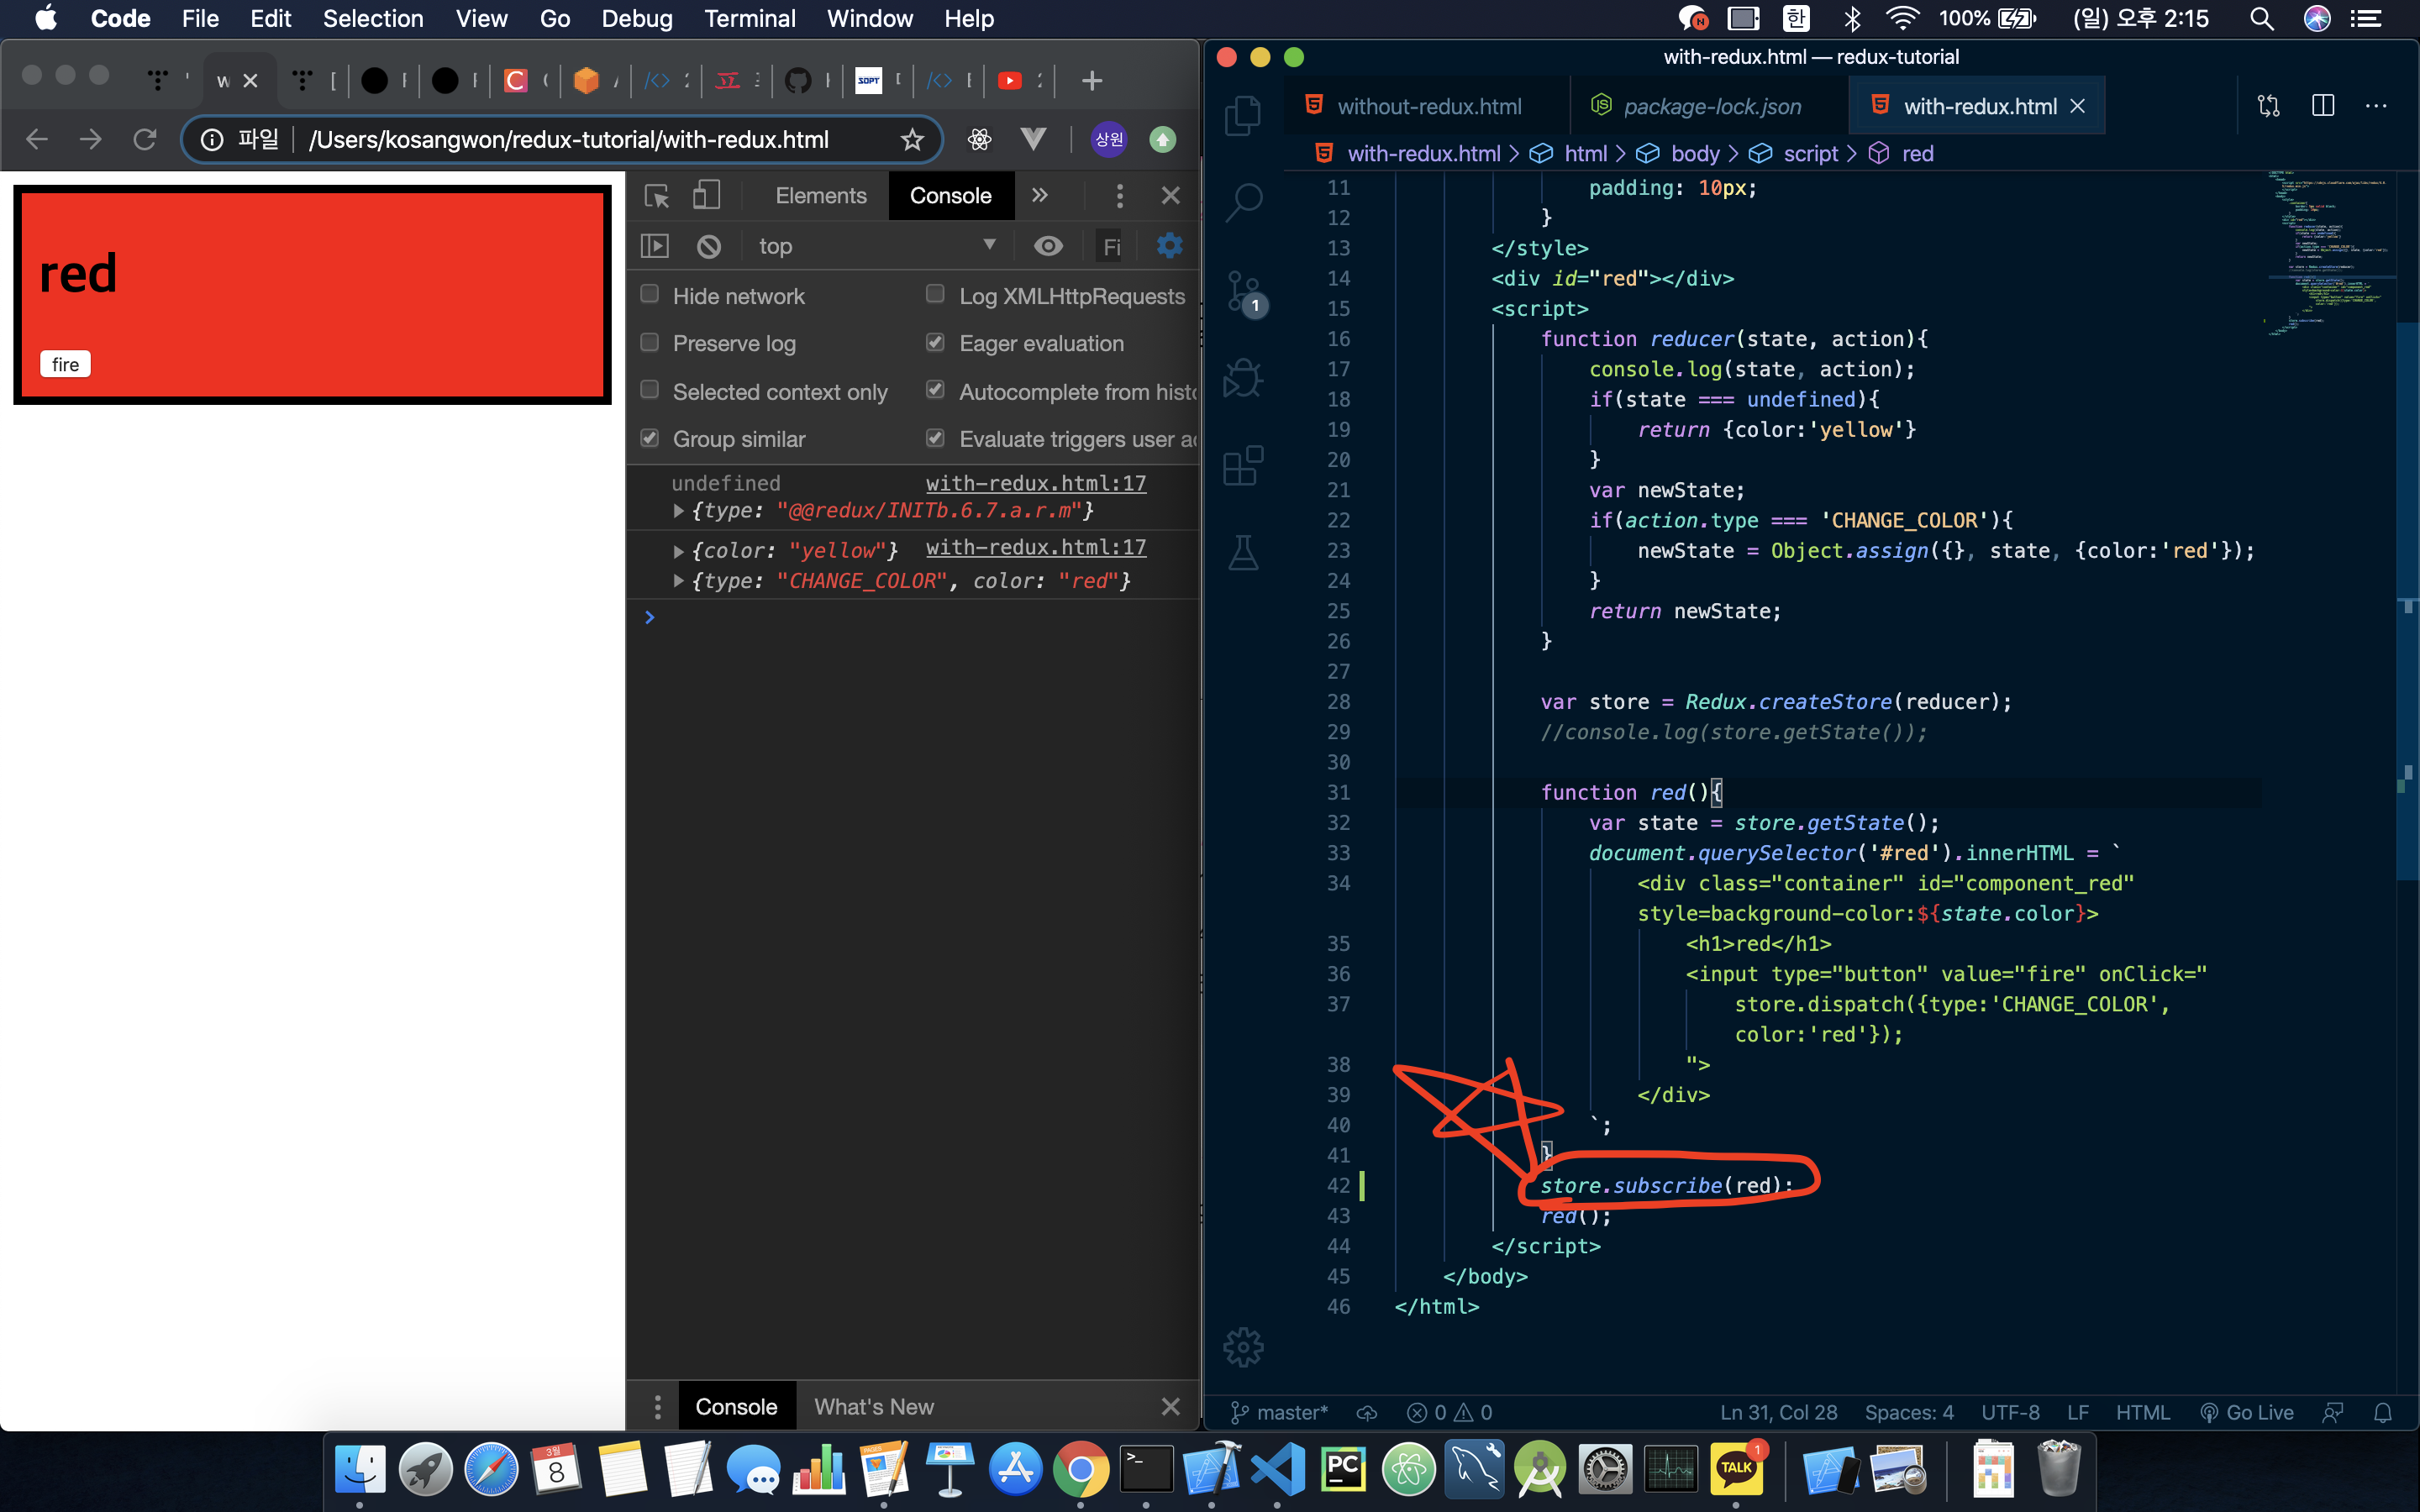
Task: Open the VS Code Explorer icon
Action: coord(1243,115)
